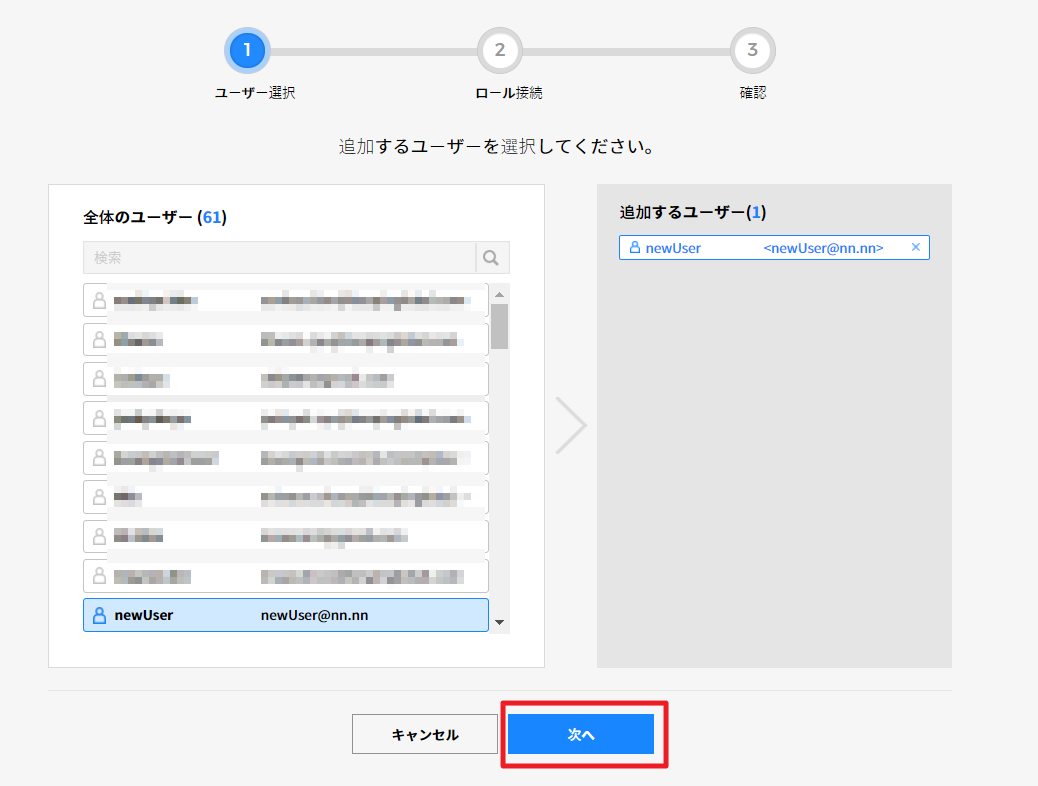1038x786 pixels.
Task: Click the user icon beside newUser in list
Action: coord(99,615)
